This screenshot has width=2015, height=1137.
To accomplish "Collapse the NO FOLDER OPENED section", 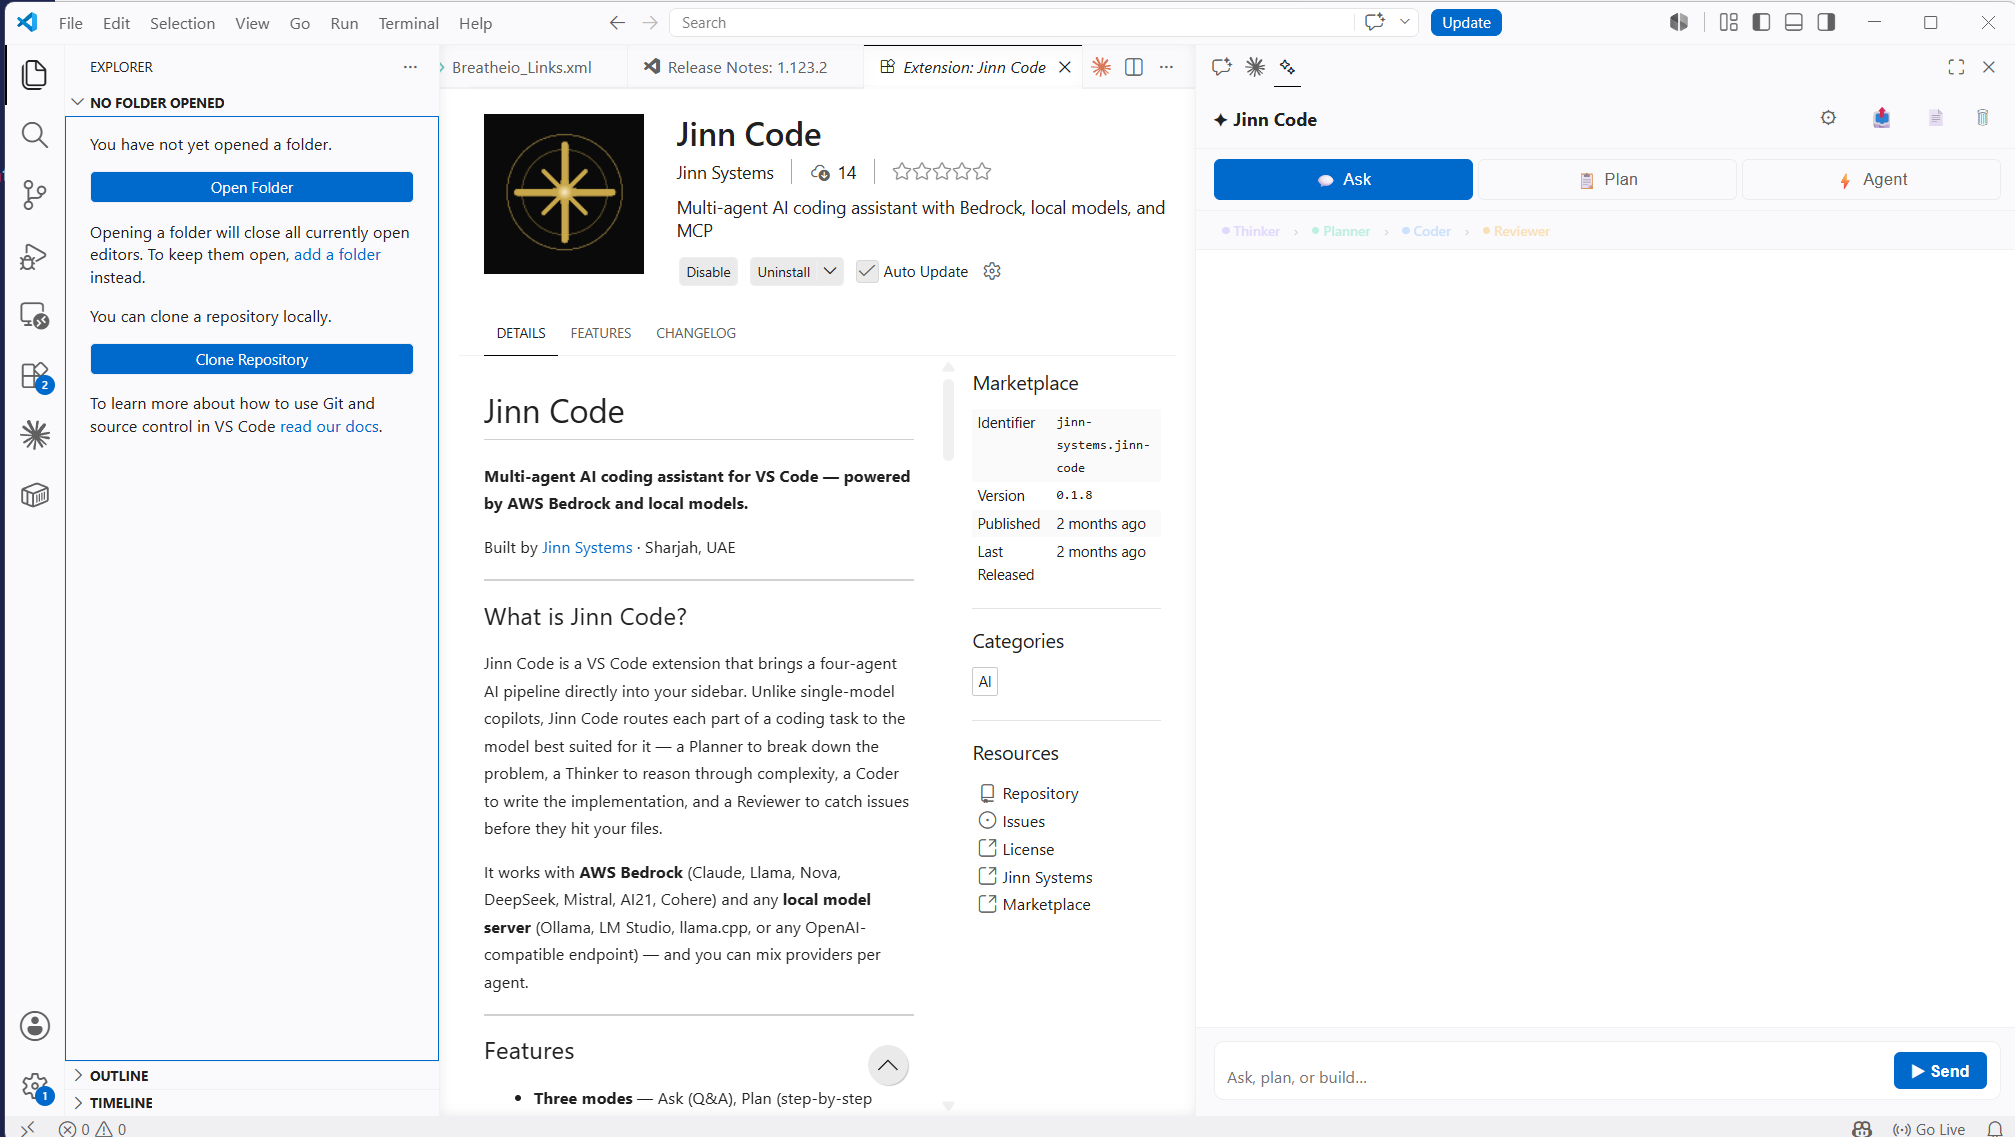I will (252, 103).
